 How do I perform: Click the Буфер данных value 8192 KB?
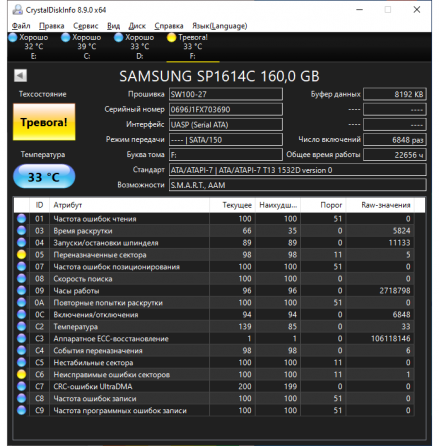pos(395,94)
